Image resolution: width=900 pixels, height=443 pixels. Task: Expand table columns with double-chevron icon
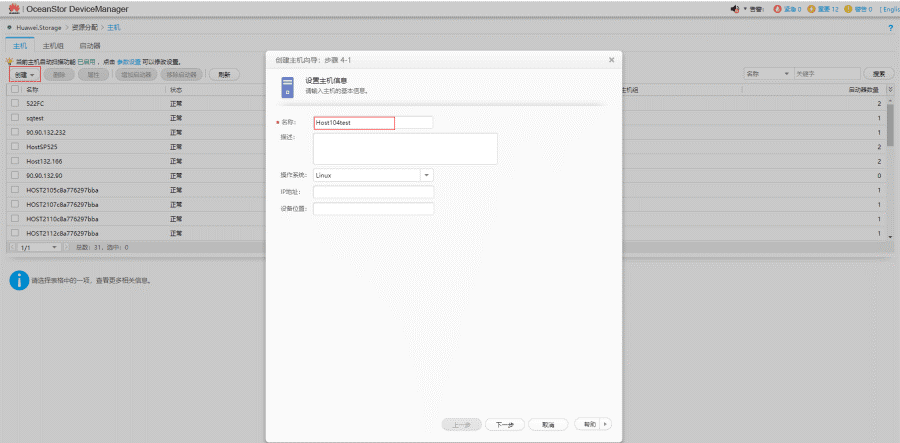click(889, 89)
